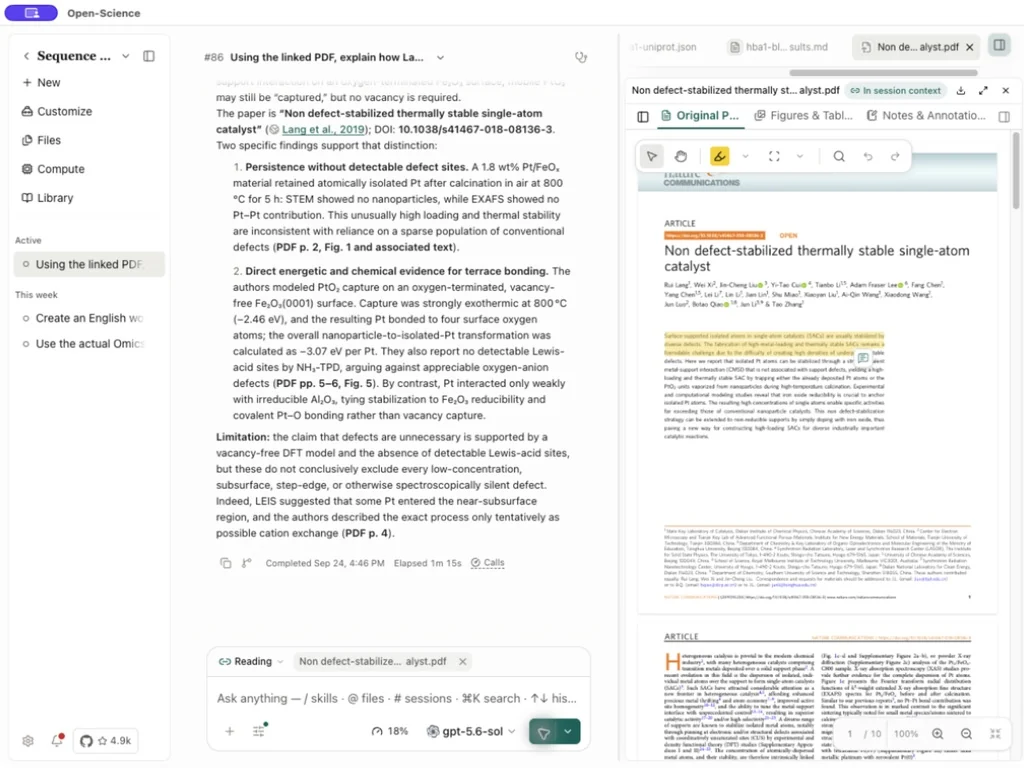Viewport: 1024px width, 768px height.
Task: Go back using the Sequence back arrow
Action: [x=26, y=56]
